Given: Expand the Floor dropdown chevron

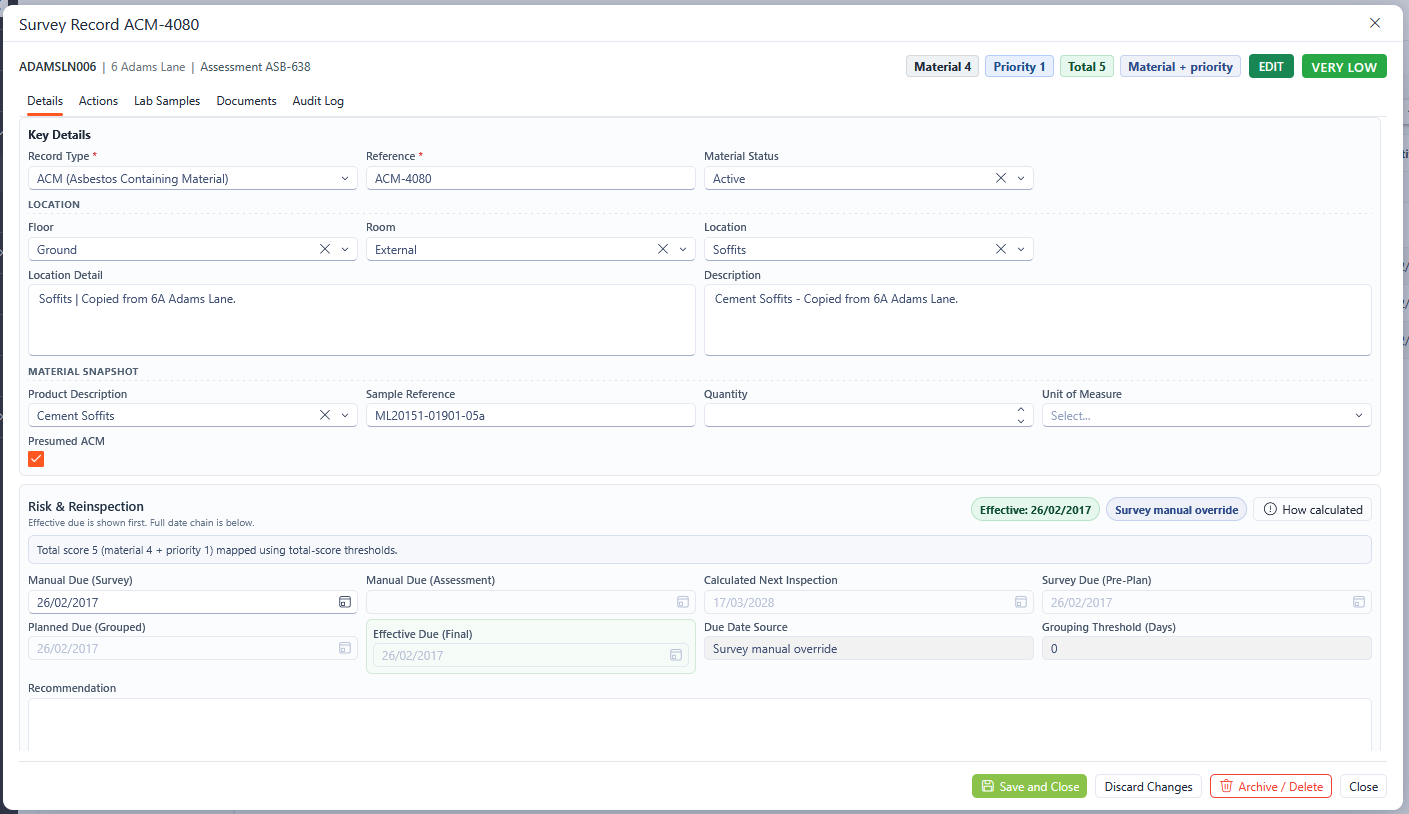Looking at the screenshot, I should click(x=345, y=249).
